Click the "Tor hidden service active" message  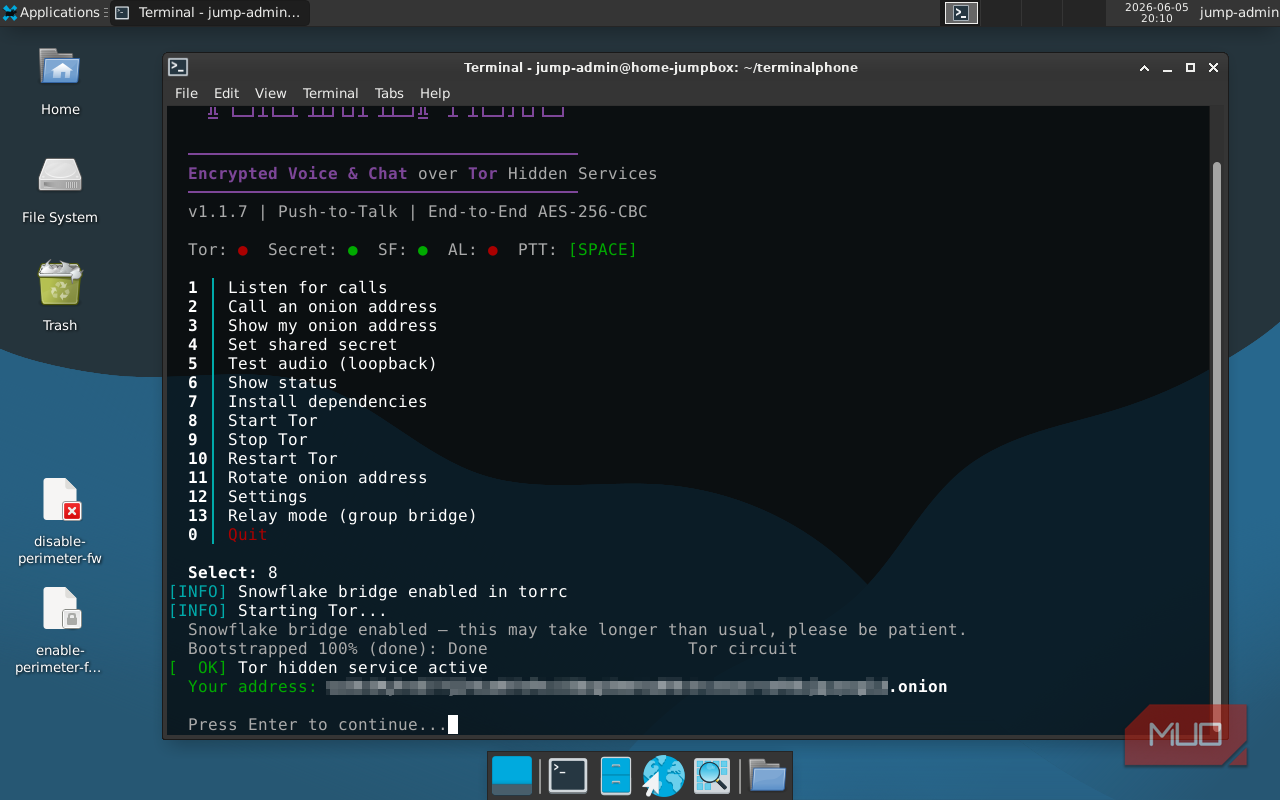(x=362, y=667)
